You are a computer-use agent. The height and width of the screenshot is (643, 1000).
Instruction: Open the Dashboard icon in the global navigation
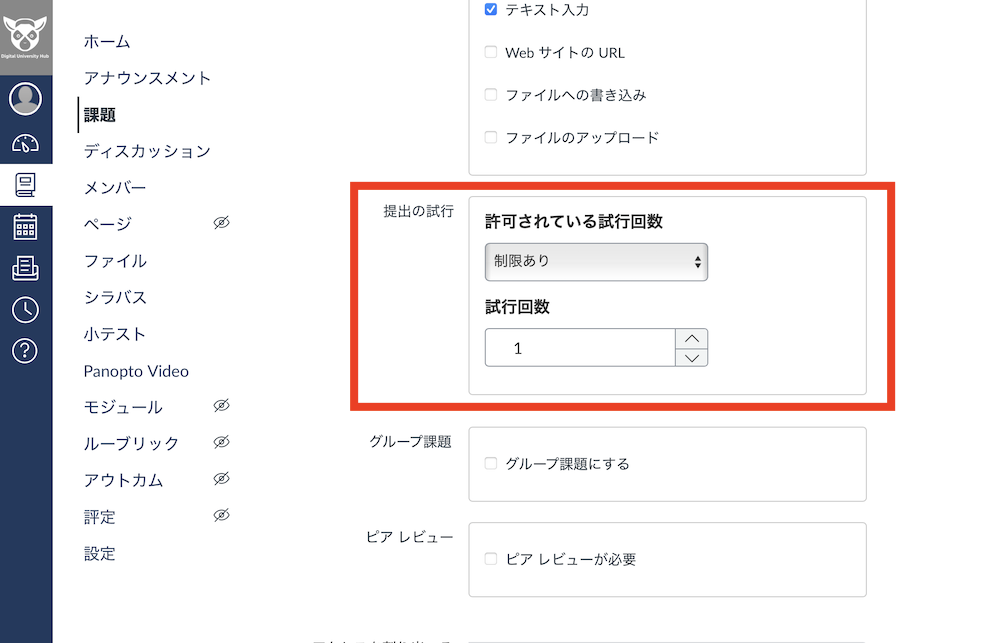pyautogui.click(x=25, y=142)
